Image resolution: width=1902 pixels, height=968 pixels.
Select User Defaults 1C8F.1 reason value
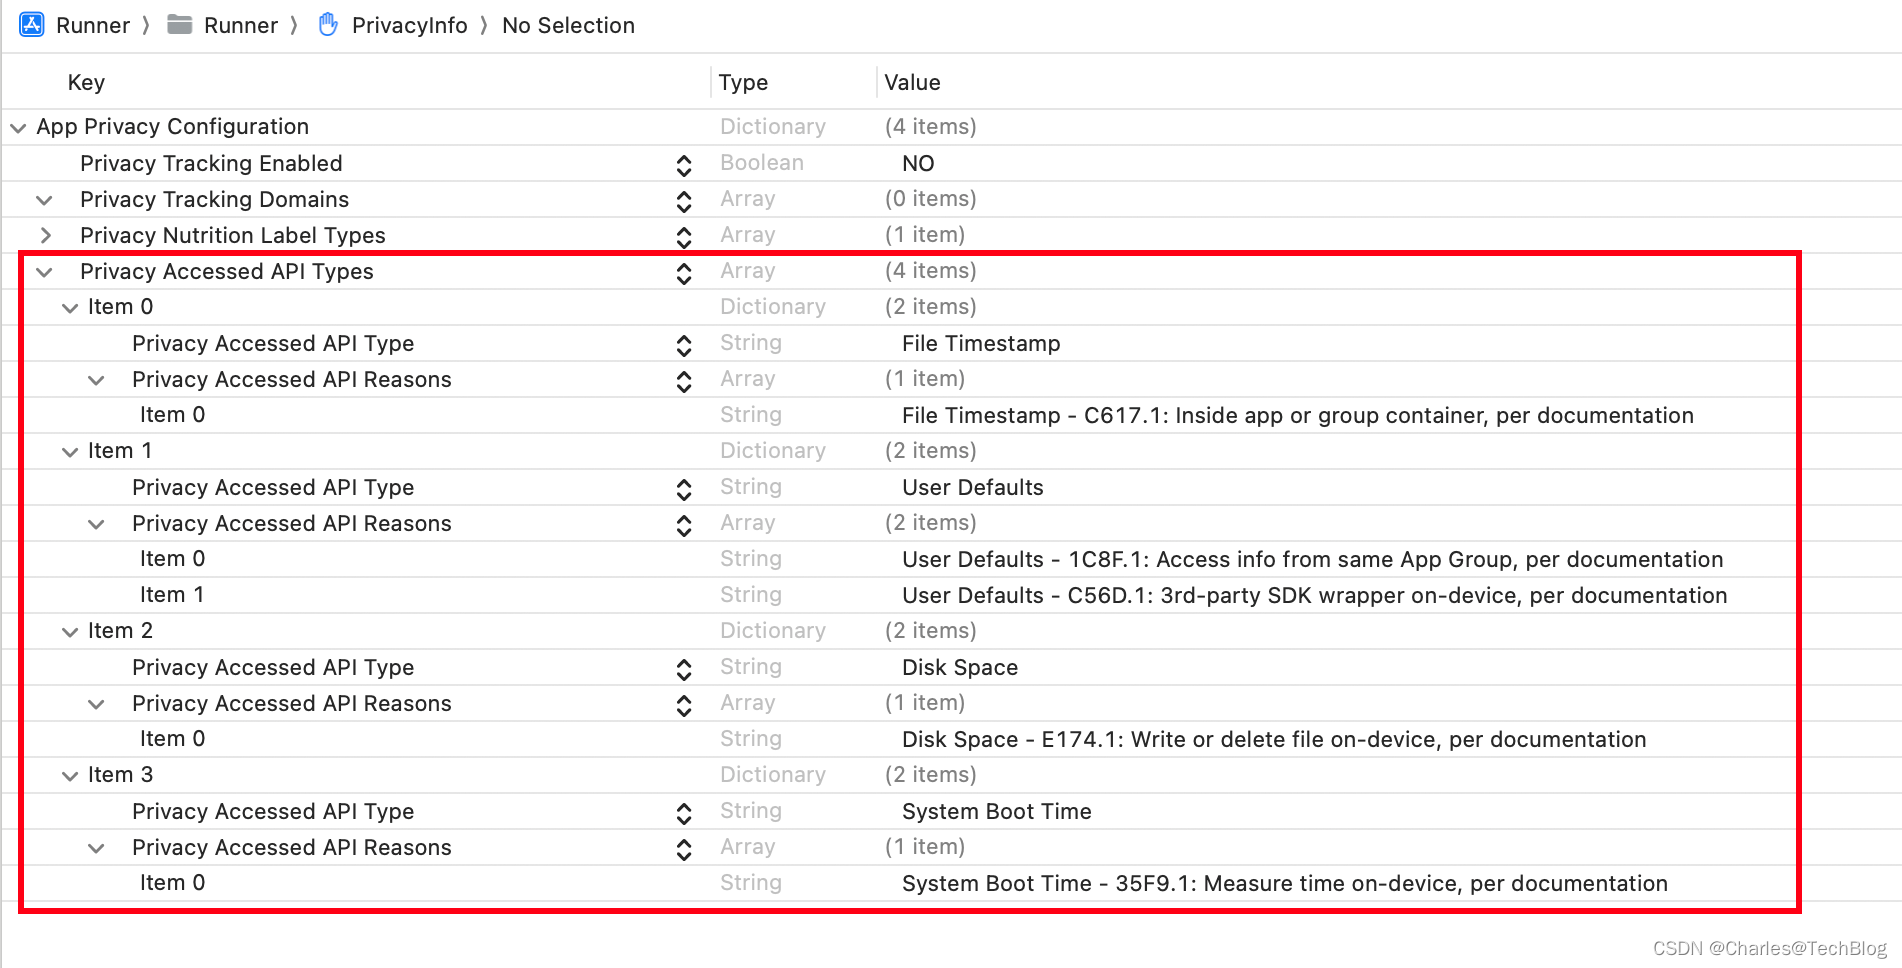[1313, 559]
